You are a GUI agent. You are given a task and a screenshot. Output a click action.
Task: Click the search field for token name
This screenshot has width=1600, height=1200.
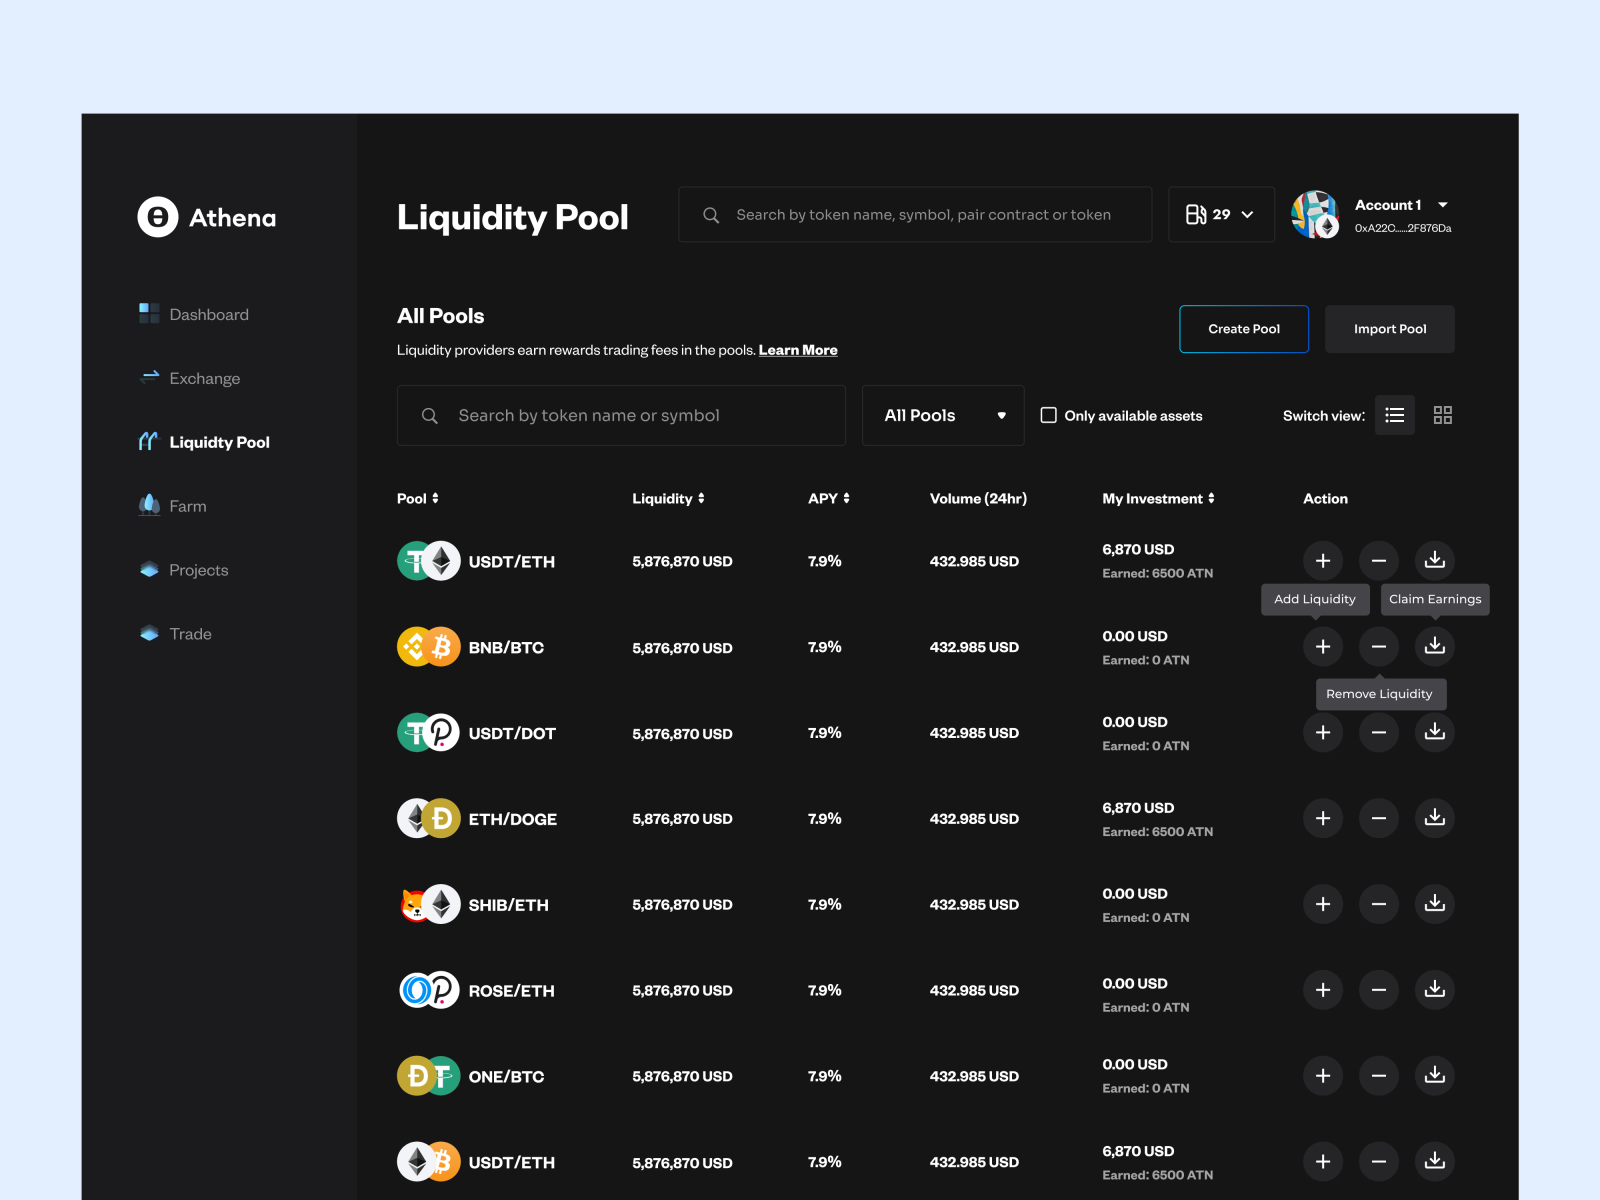pos(621,415)
